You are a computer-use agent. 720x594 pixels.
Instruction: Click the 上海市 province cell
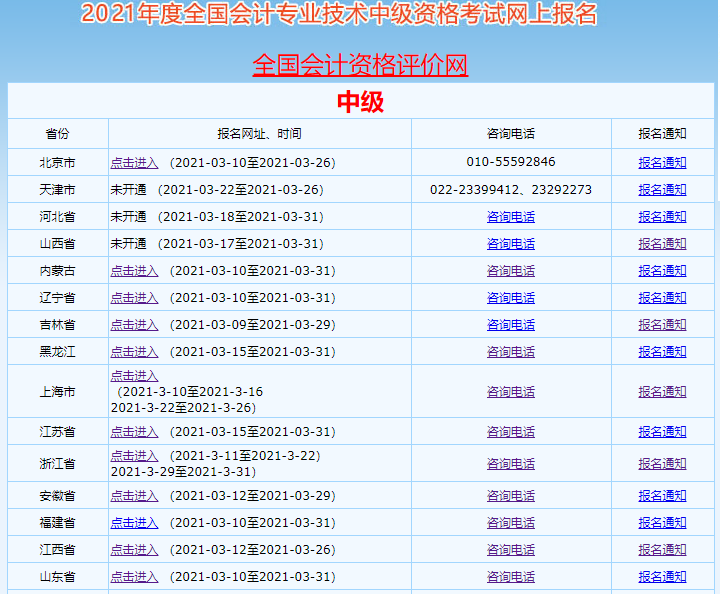(57, 392)
